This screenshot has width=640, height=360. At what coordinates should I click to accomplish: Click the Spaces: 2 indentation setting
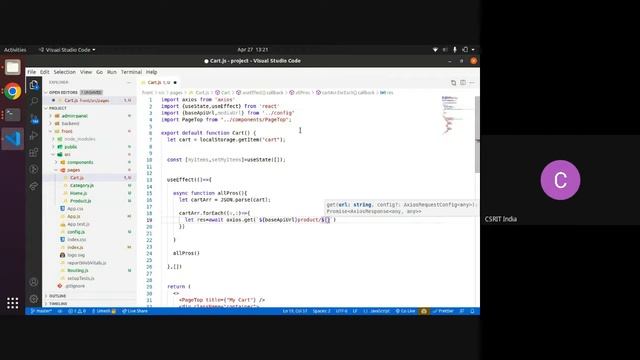pos(322,311)
